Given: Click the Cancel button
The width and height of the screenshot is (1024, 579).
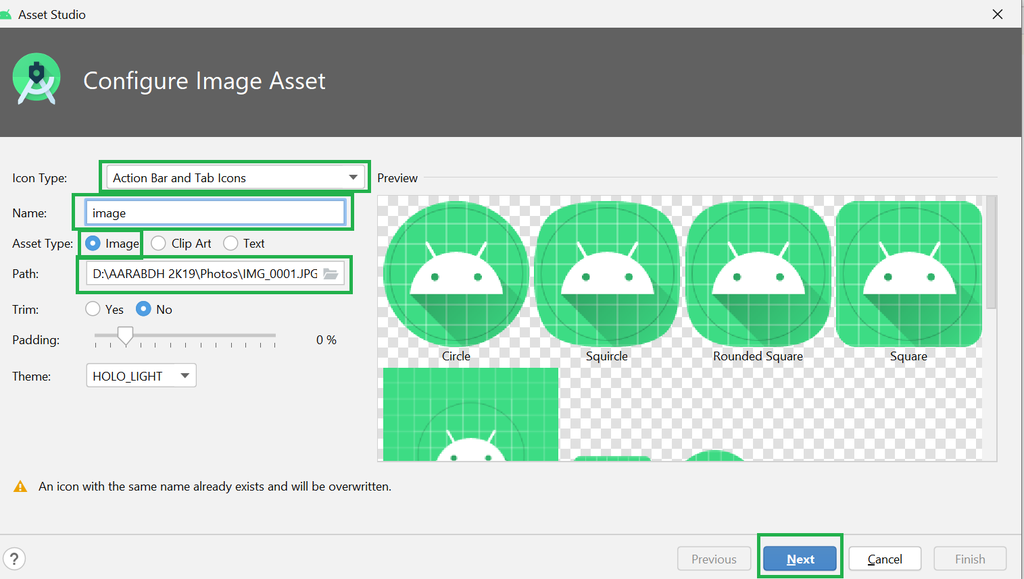Looking at the screenshot, I should [x=885, y=559].
